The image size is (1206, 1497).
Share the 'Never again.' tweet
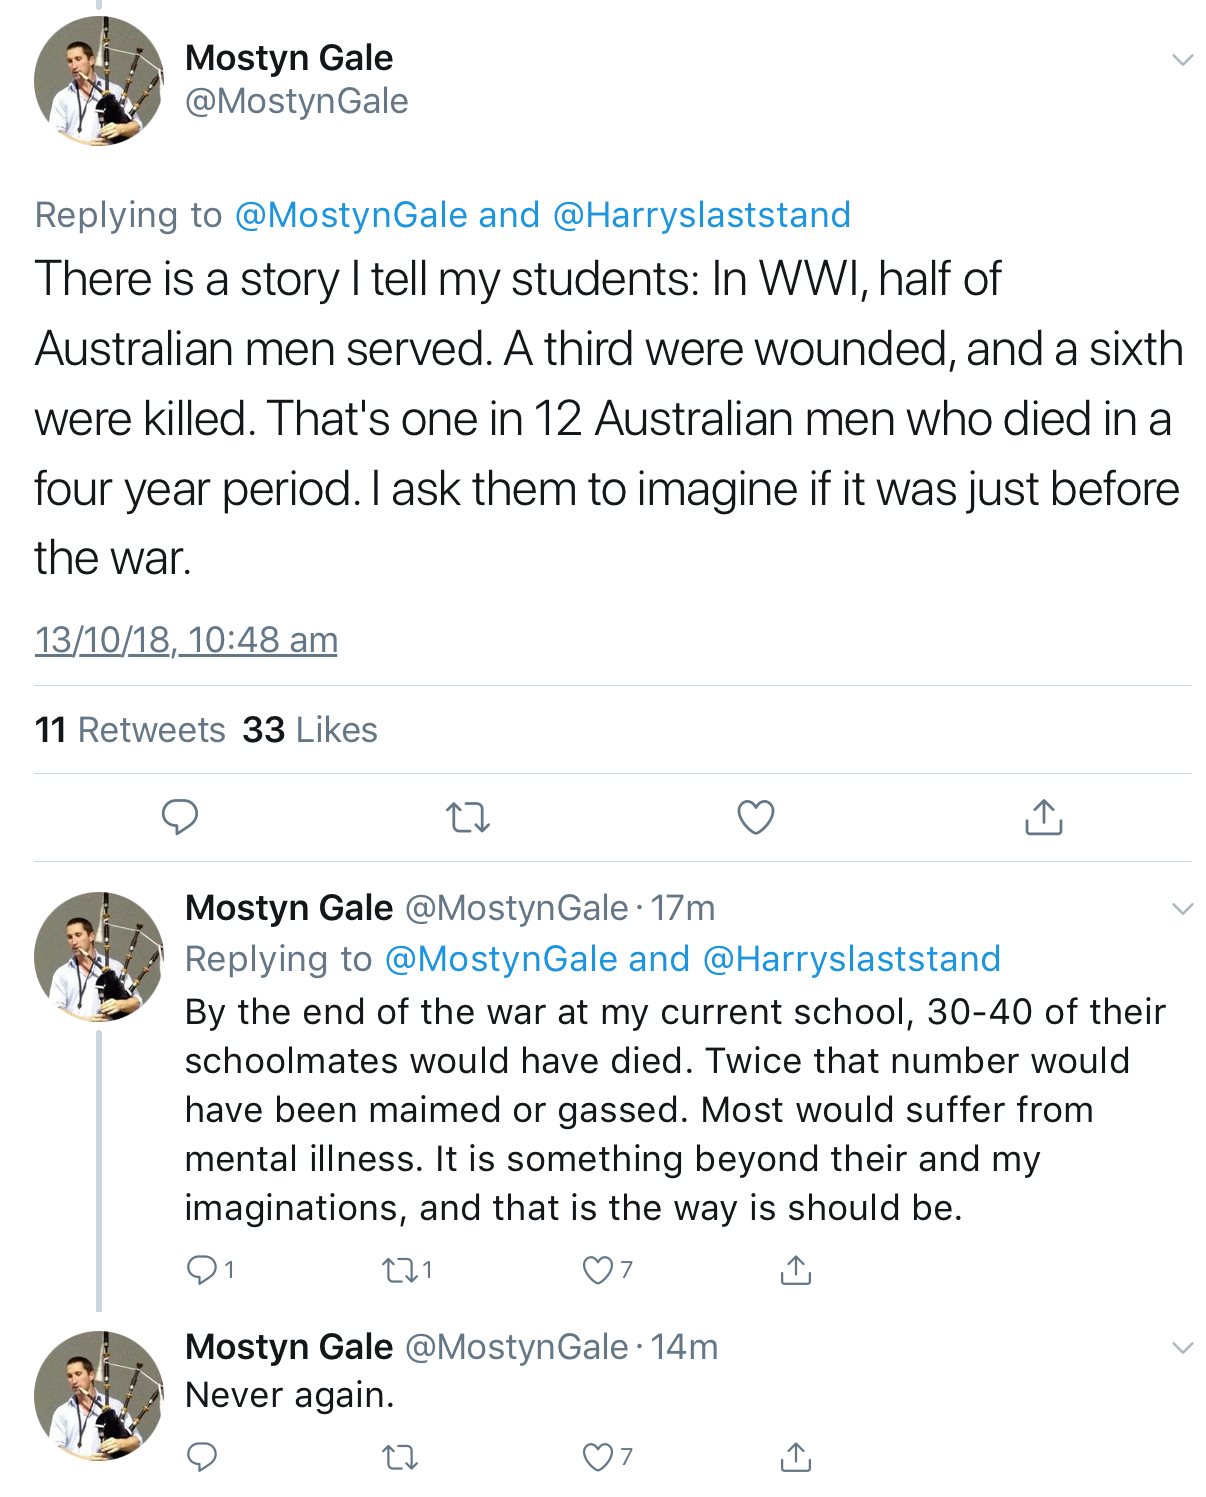click(x=795, y=1457)
